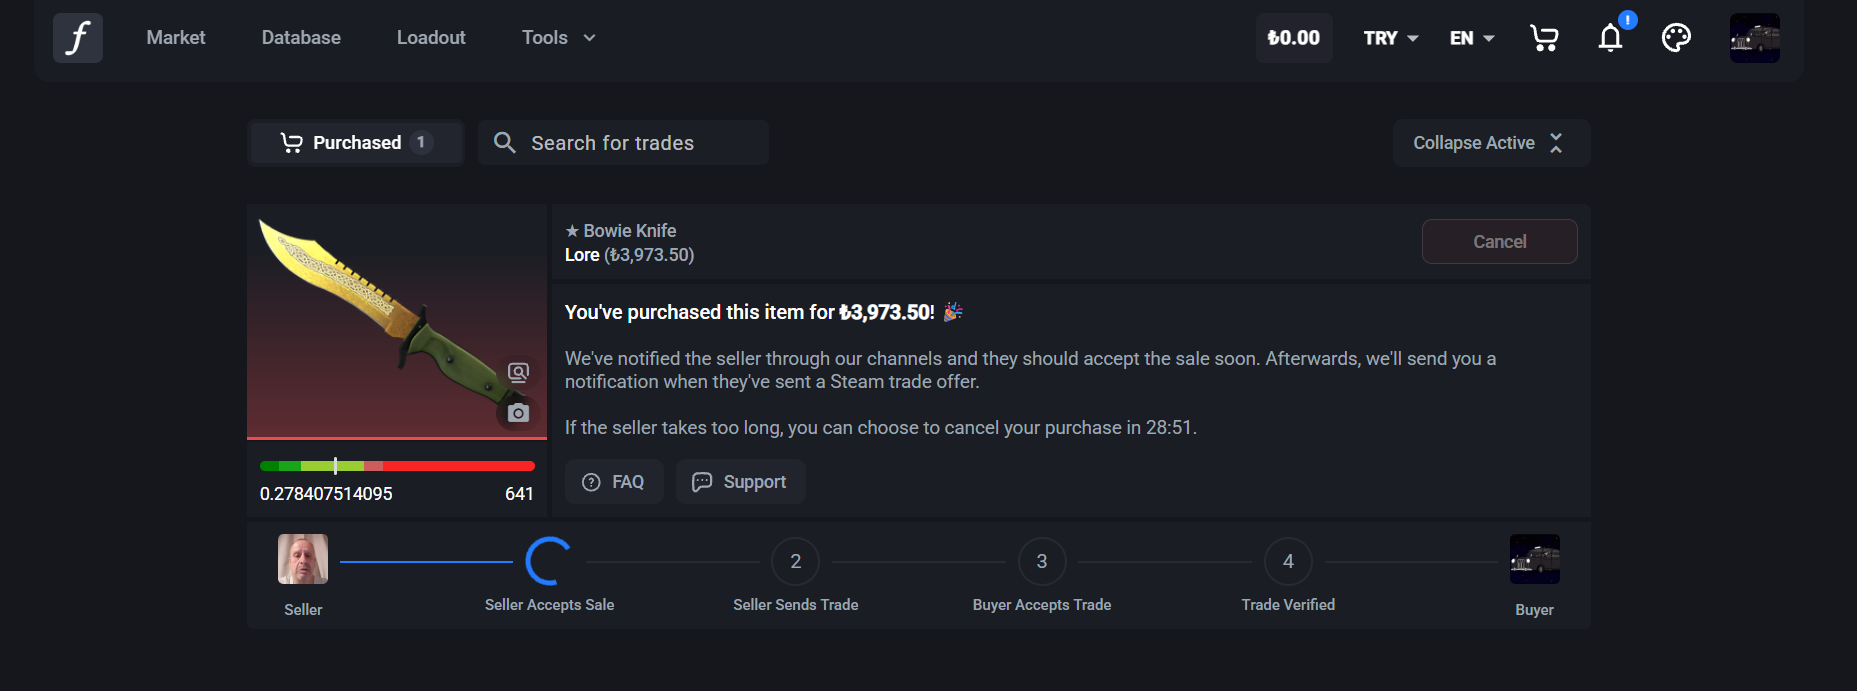The width and height of the screenshot is (1857, 691).
Task: Click the buyer's avatar
Action: tap(1534, 559)
